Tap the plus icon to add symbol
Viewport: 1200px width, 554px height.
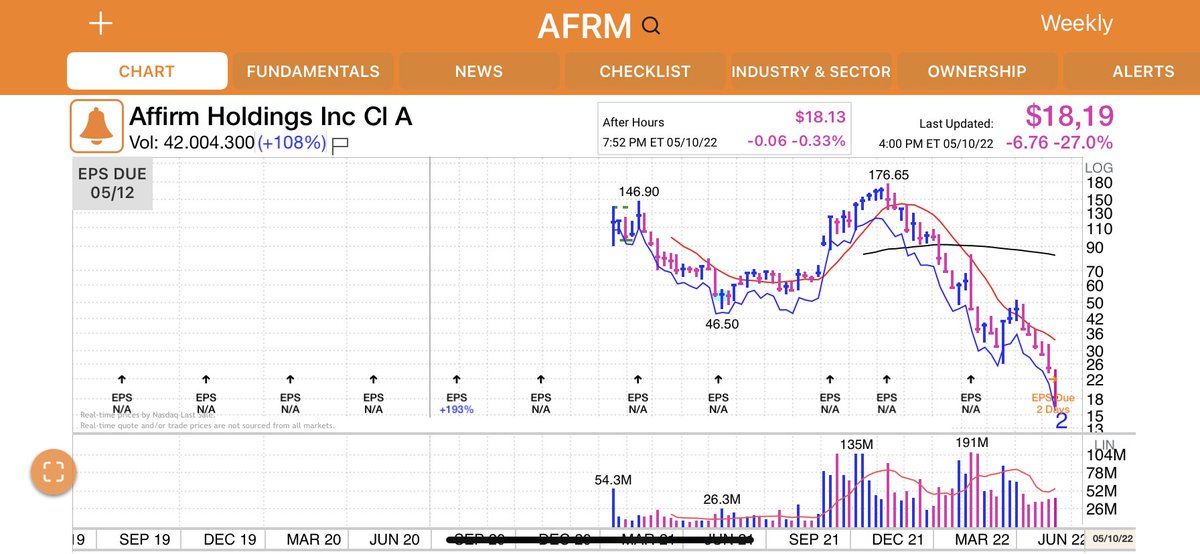pyautogui.click(x=101, y=24)
